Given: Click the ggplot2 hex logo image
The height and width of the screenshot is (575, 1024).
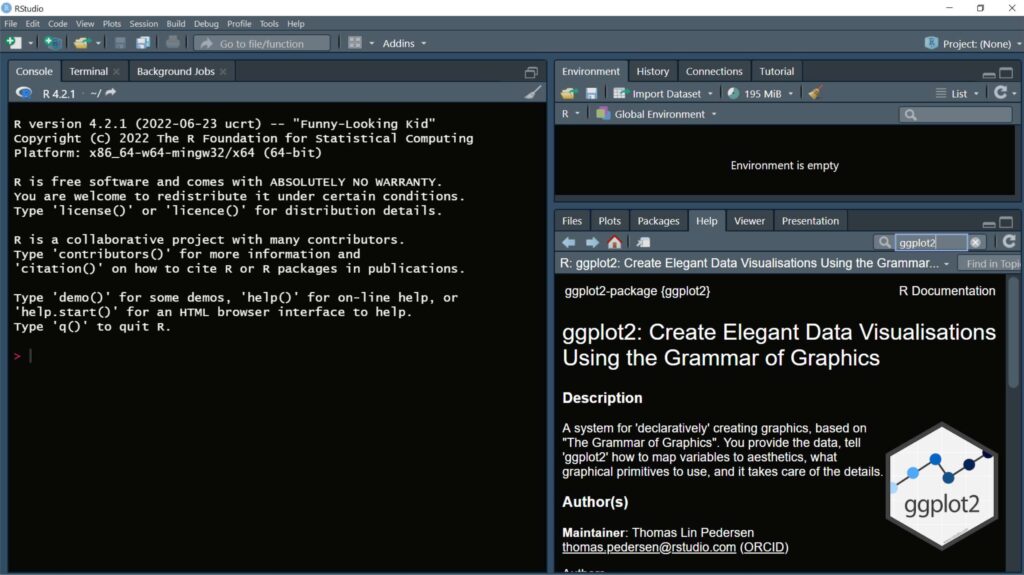Looking at the screenshot, I should click(x=941, y=487).
